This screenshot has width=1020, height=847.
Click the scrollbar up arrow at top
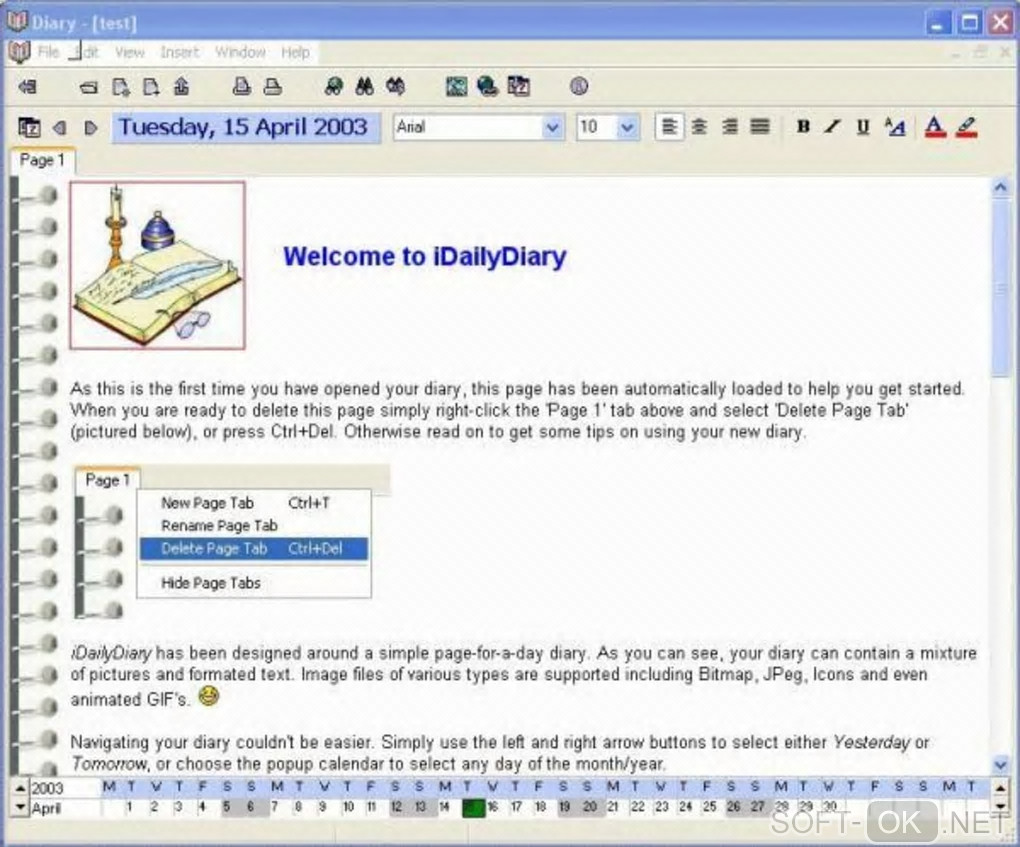point(1000,188)
